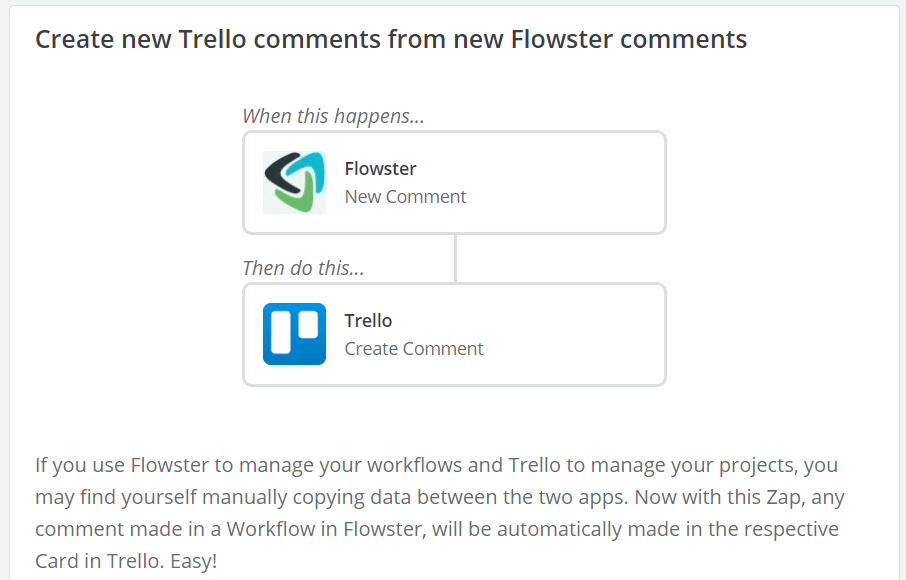Screen dimensions: 906x580
Task: Click the word 'Trello' in the heading
Action: [x=213, y=39]
